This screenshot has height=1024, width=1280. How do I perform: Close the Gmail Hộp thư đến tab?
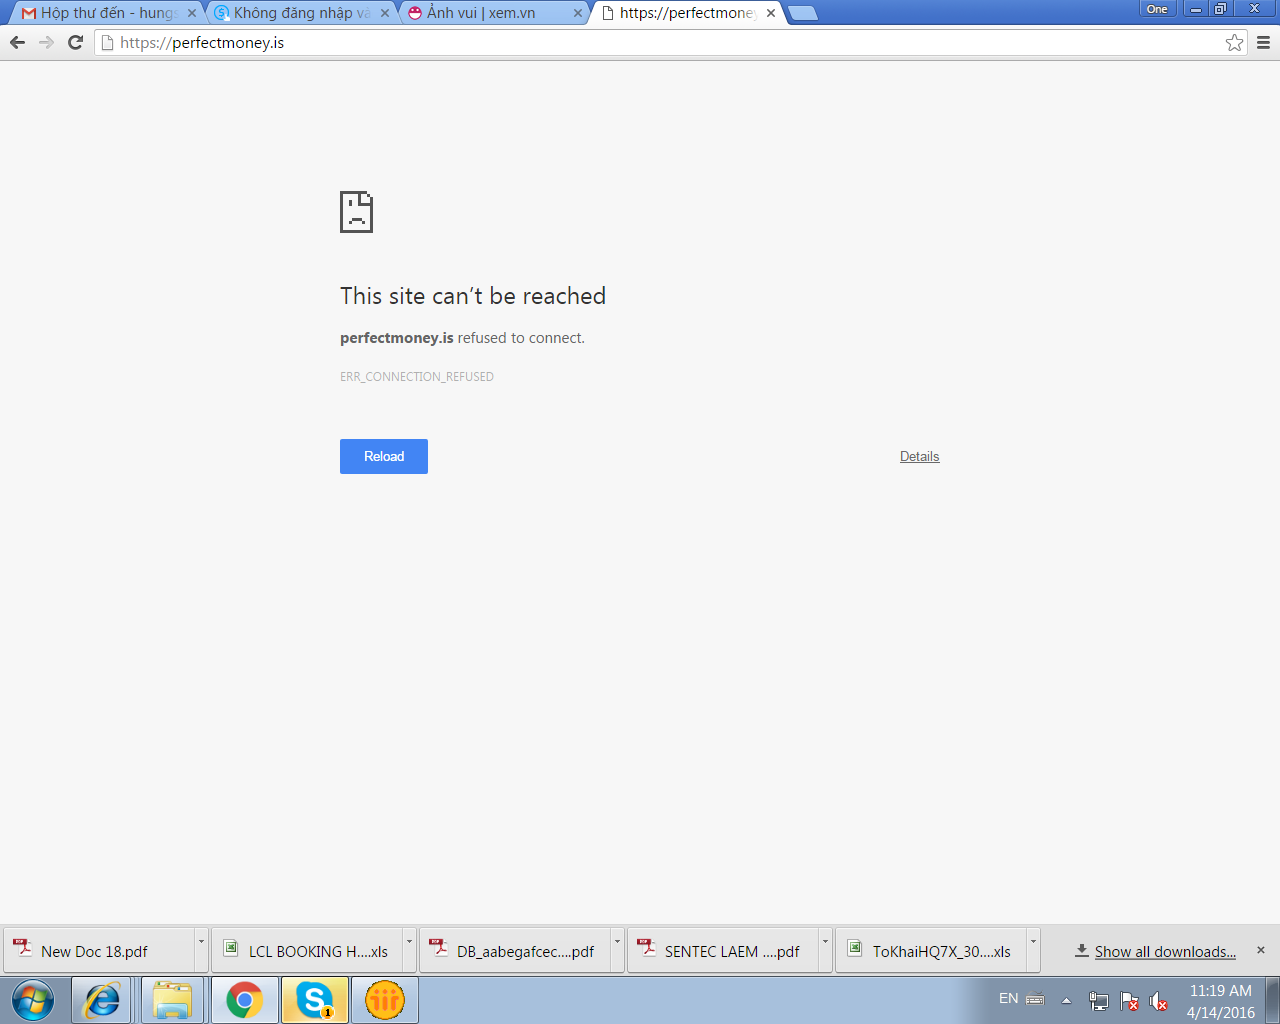(x=192, y=13)
